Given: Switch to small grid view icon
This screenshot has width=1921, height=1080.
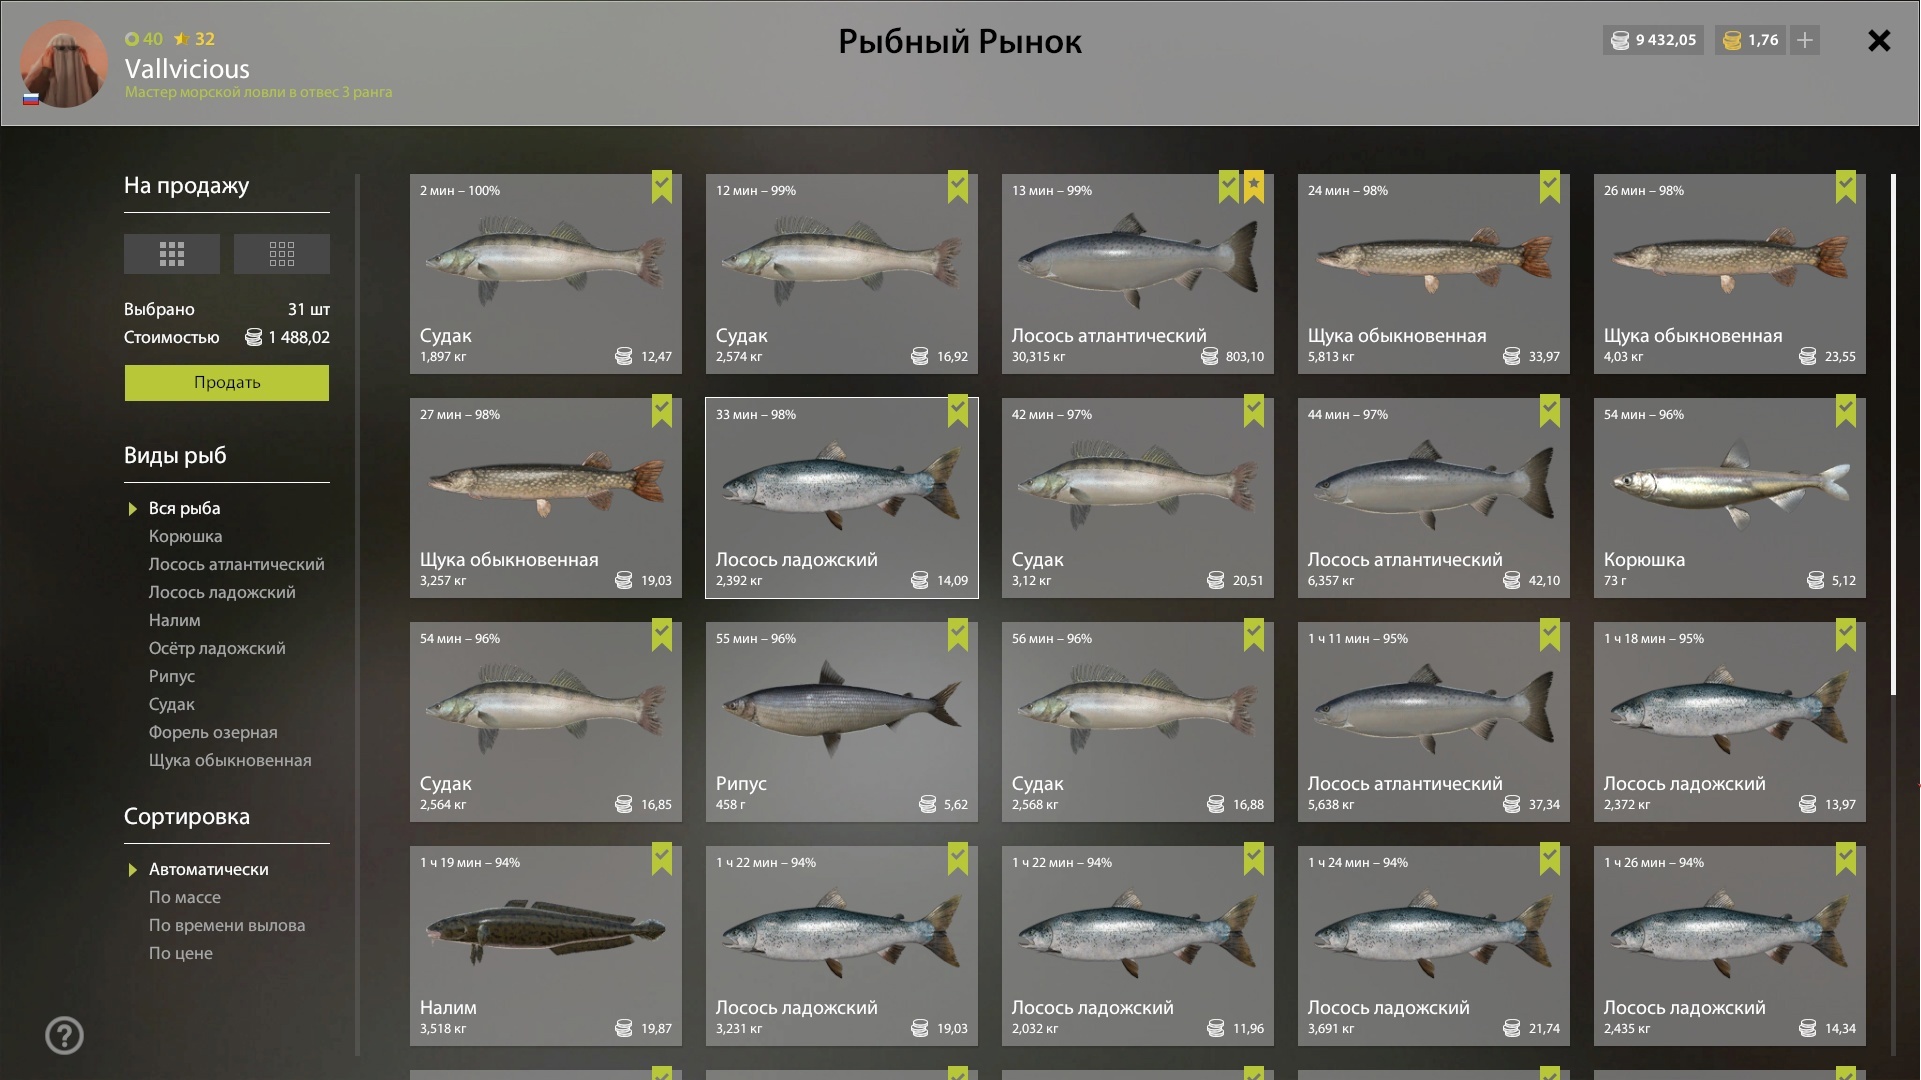Looking at the screenshot, I should point(282,254).
